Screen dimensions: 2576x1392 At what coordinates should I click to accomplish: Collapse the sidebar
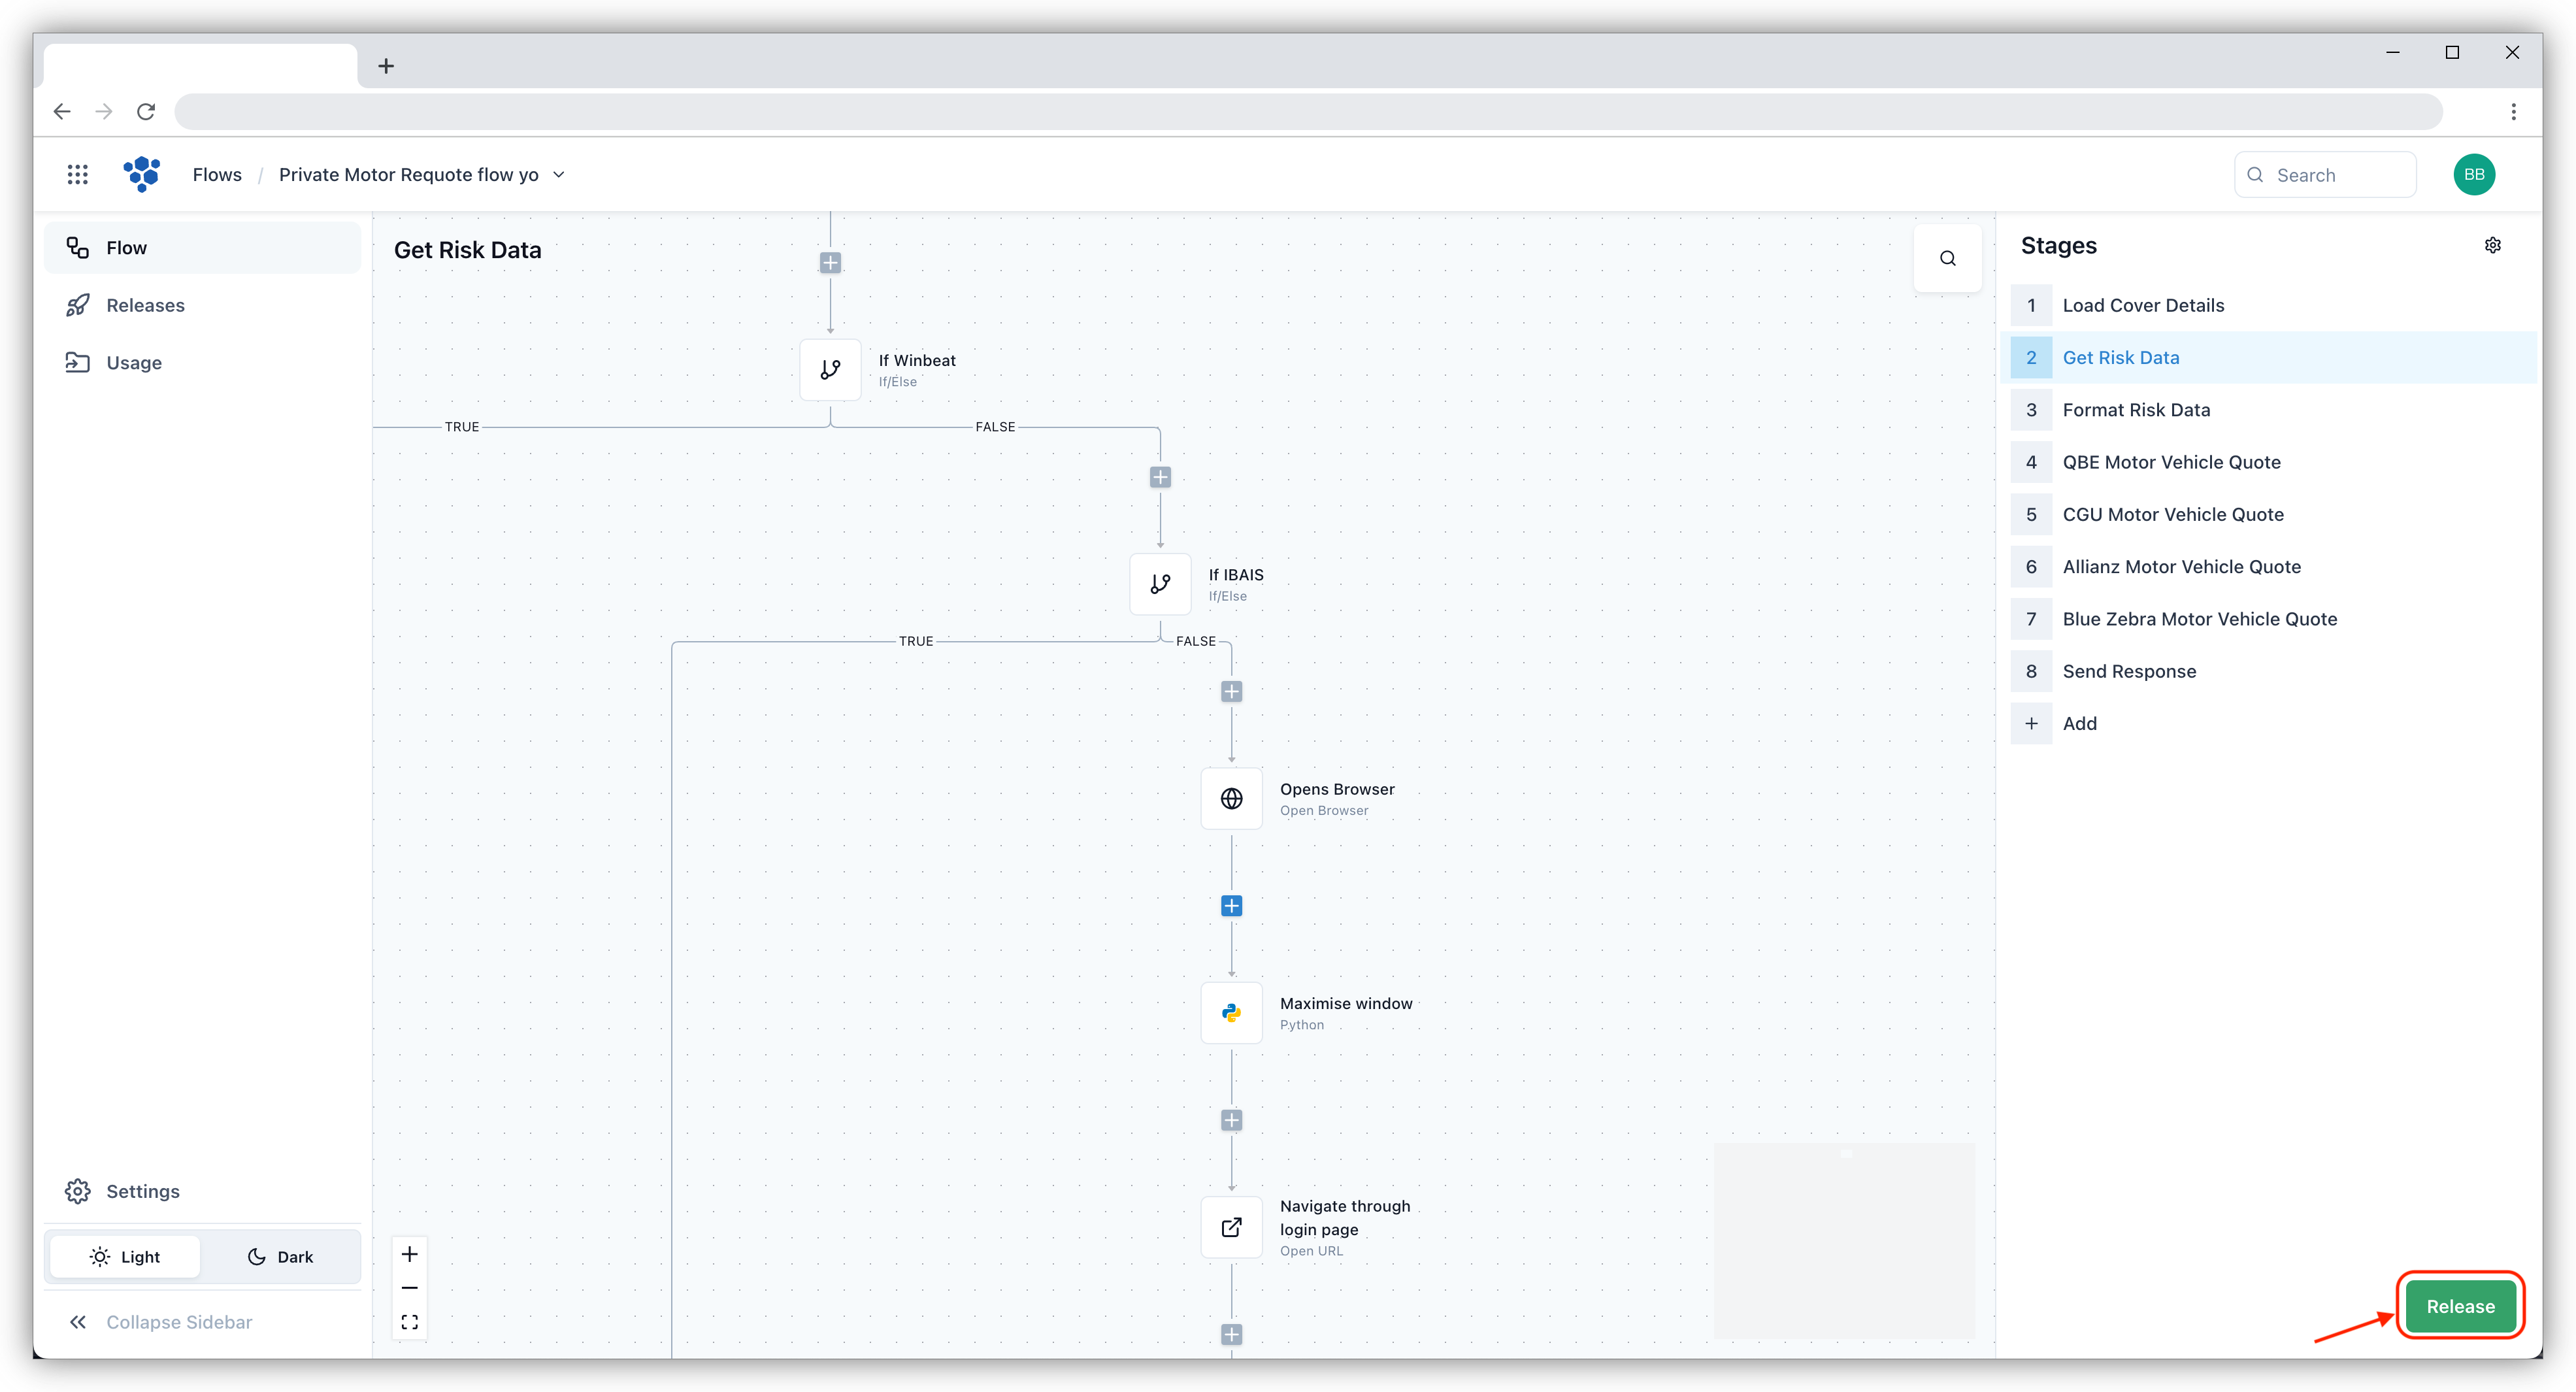click(x=160, y=1322)
